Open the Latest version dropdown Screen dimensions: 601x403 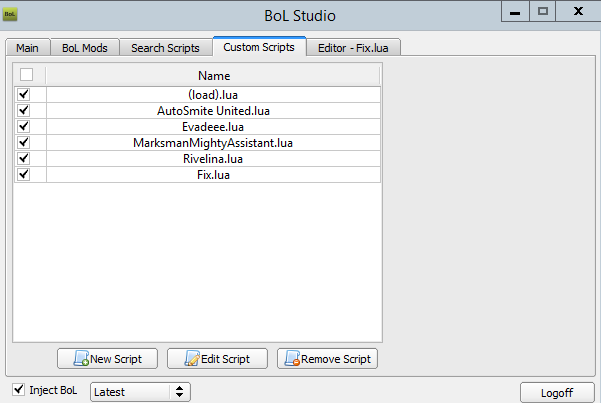click(140, 392)
